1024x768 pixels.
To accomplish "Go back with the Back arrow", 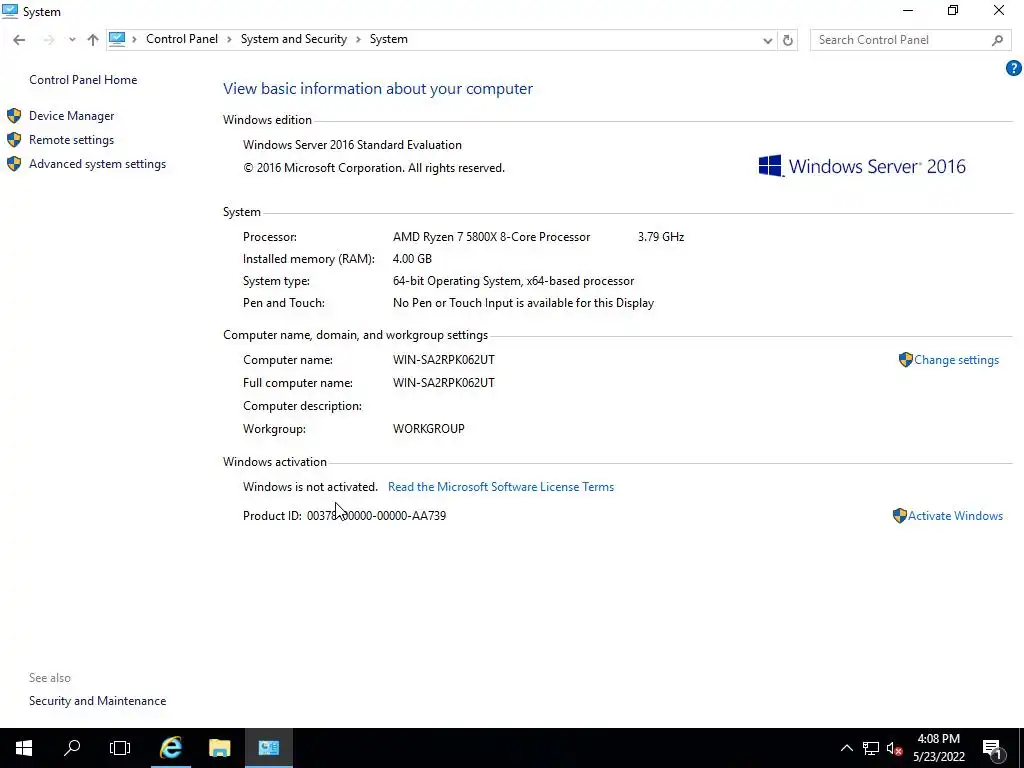I will coord(19,40).
